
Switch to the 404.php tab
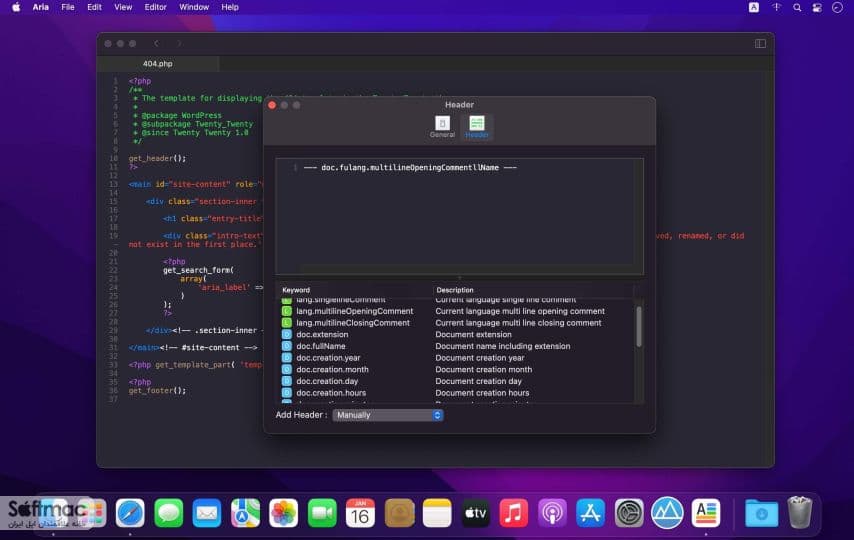click(x=158, y=64)
